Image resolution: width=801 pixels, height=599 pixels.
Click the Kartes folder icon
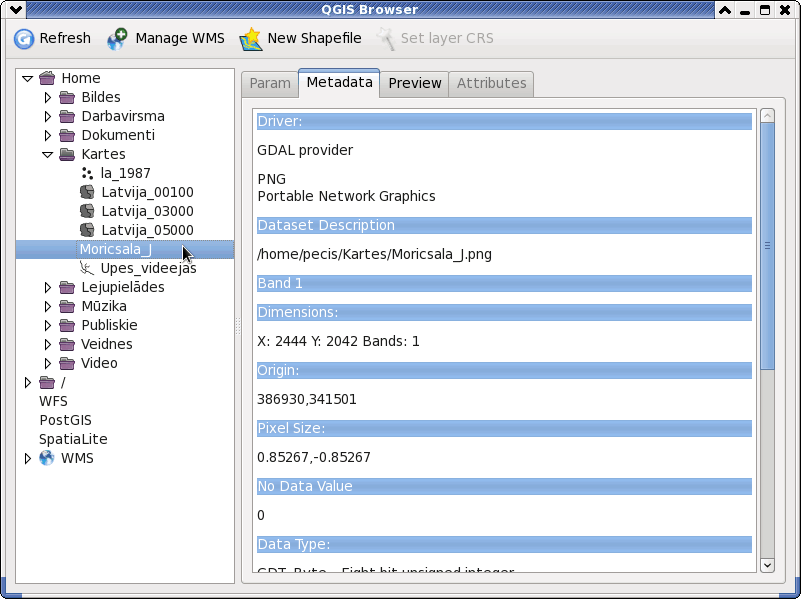pyautogui.click(x=67, y=154)
